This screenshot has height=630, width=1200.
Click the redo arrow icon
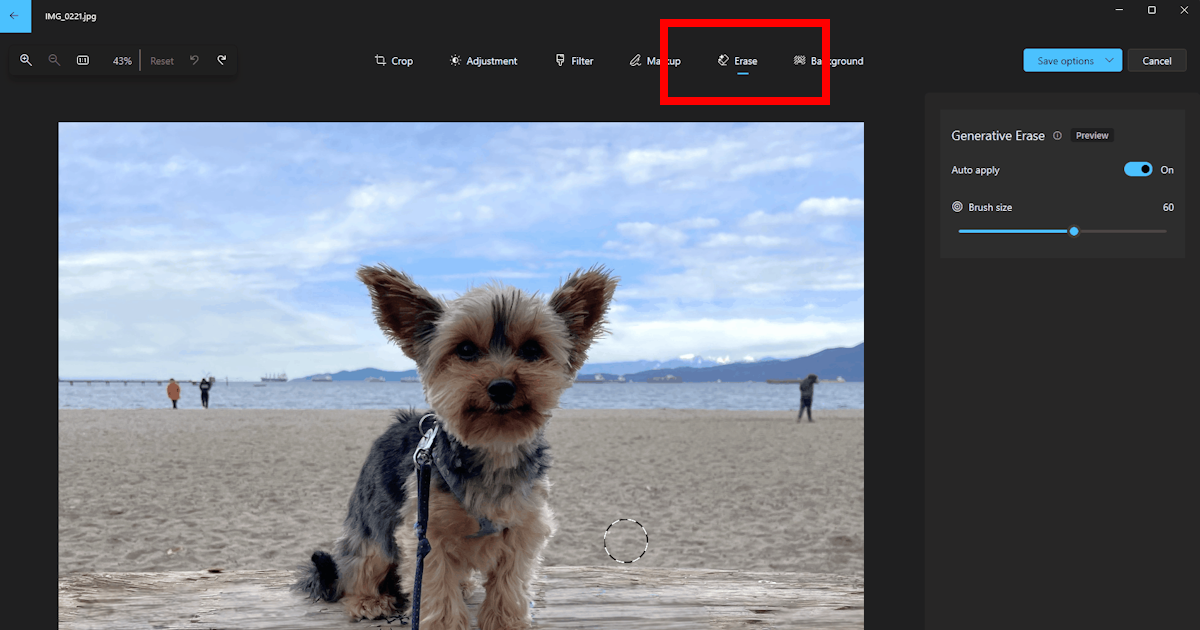click(222, 60)
